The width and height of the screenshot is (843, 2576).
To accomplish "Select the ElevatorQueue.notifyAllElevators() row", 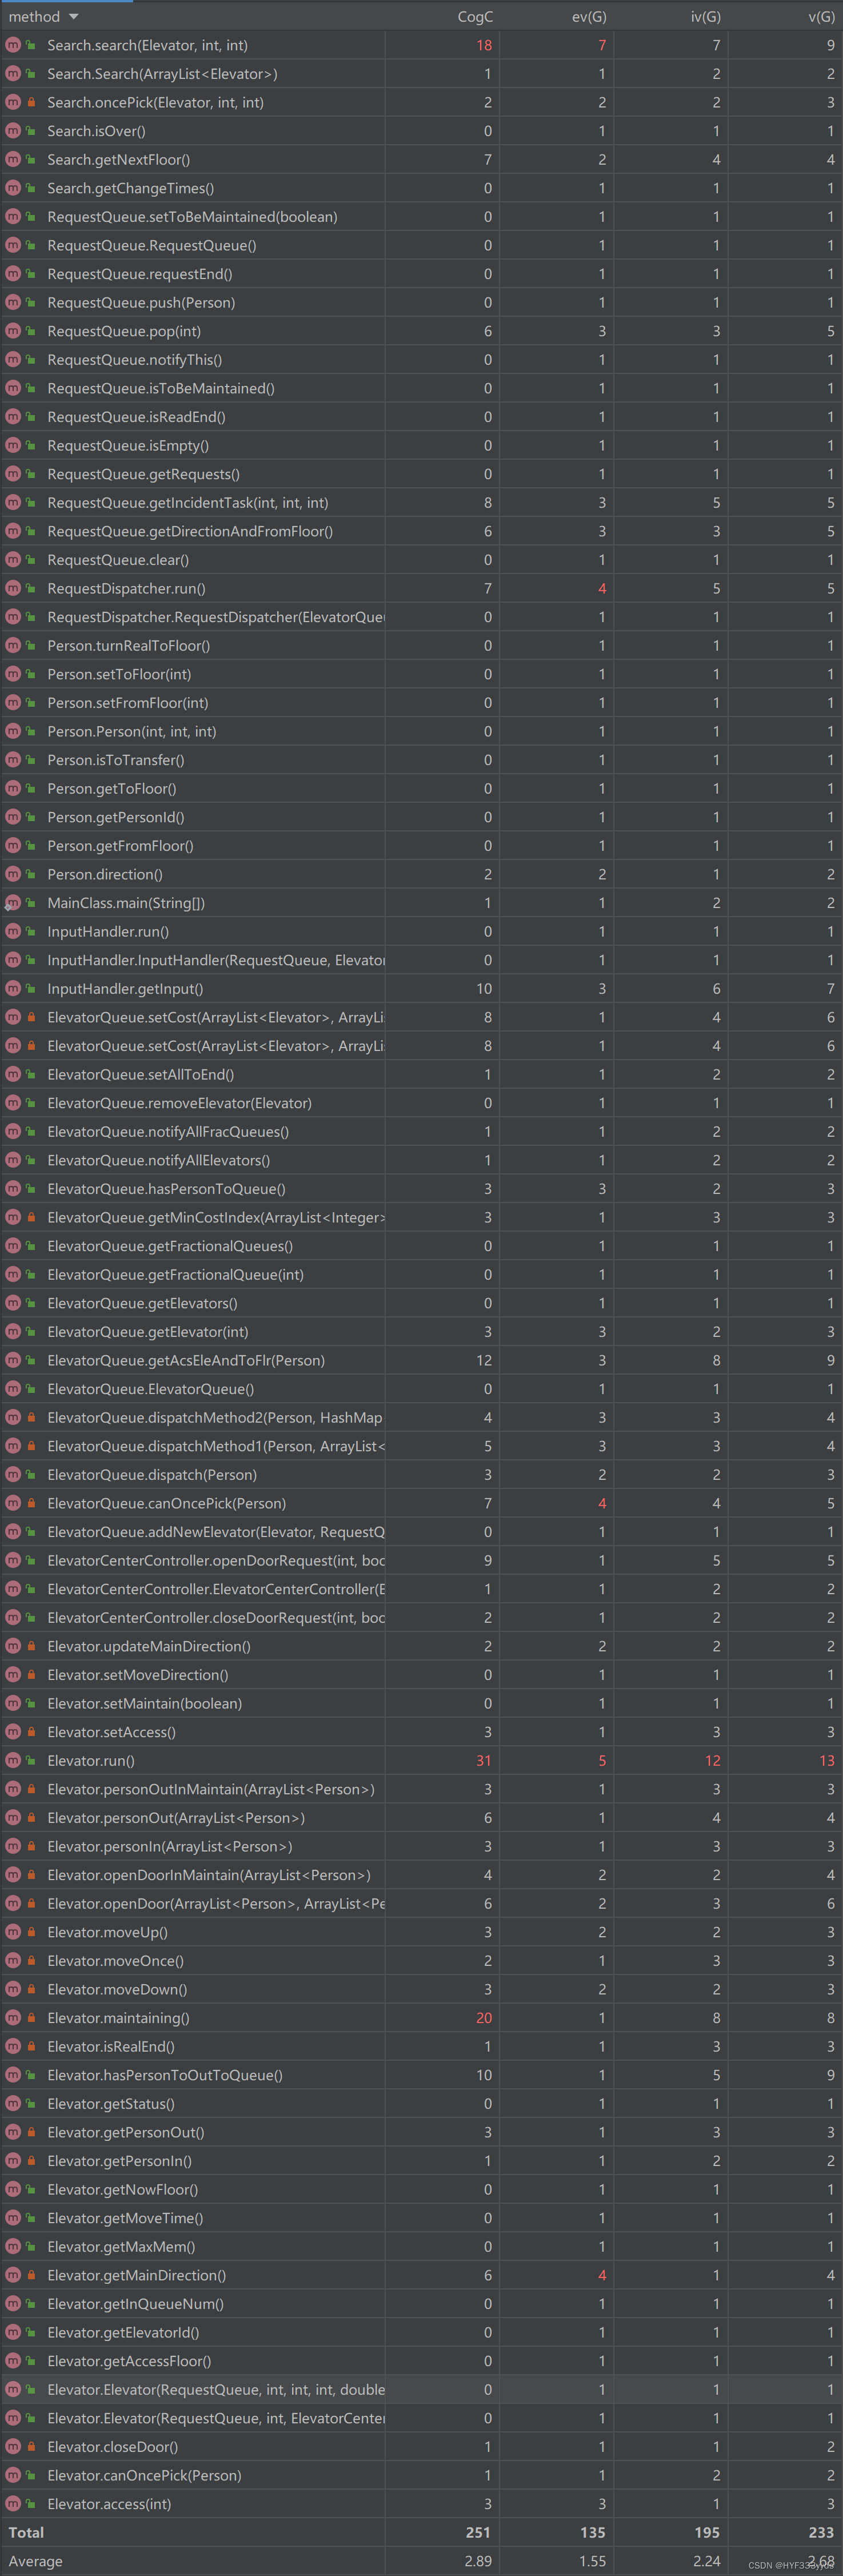I will [421, 1160].
